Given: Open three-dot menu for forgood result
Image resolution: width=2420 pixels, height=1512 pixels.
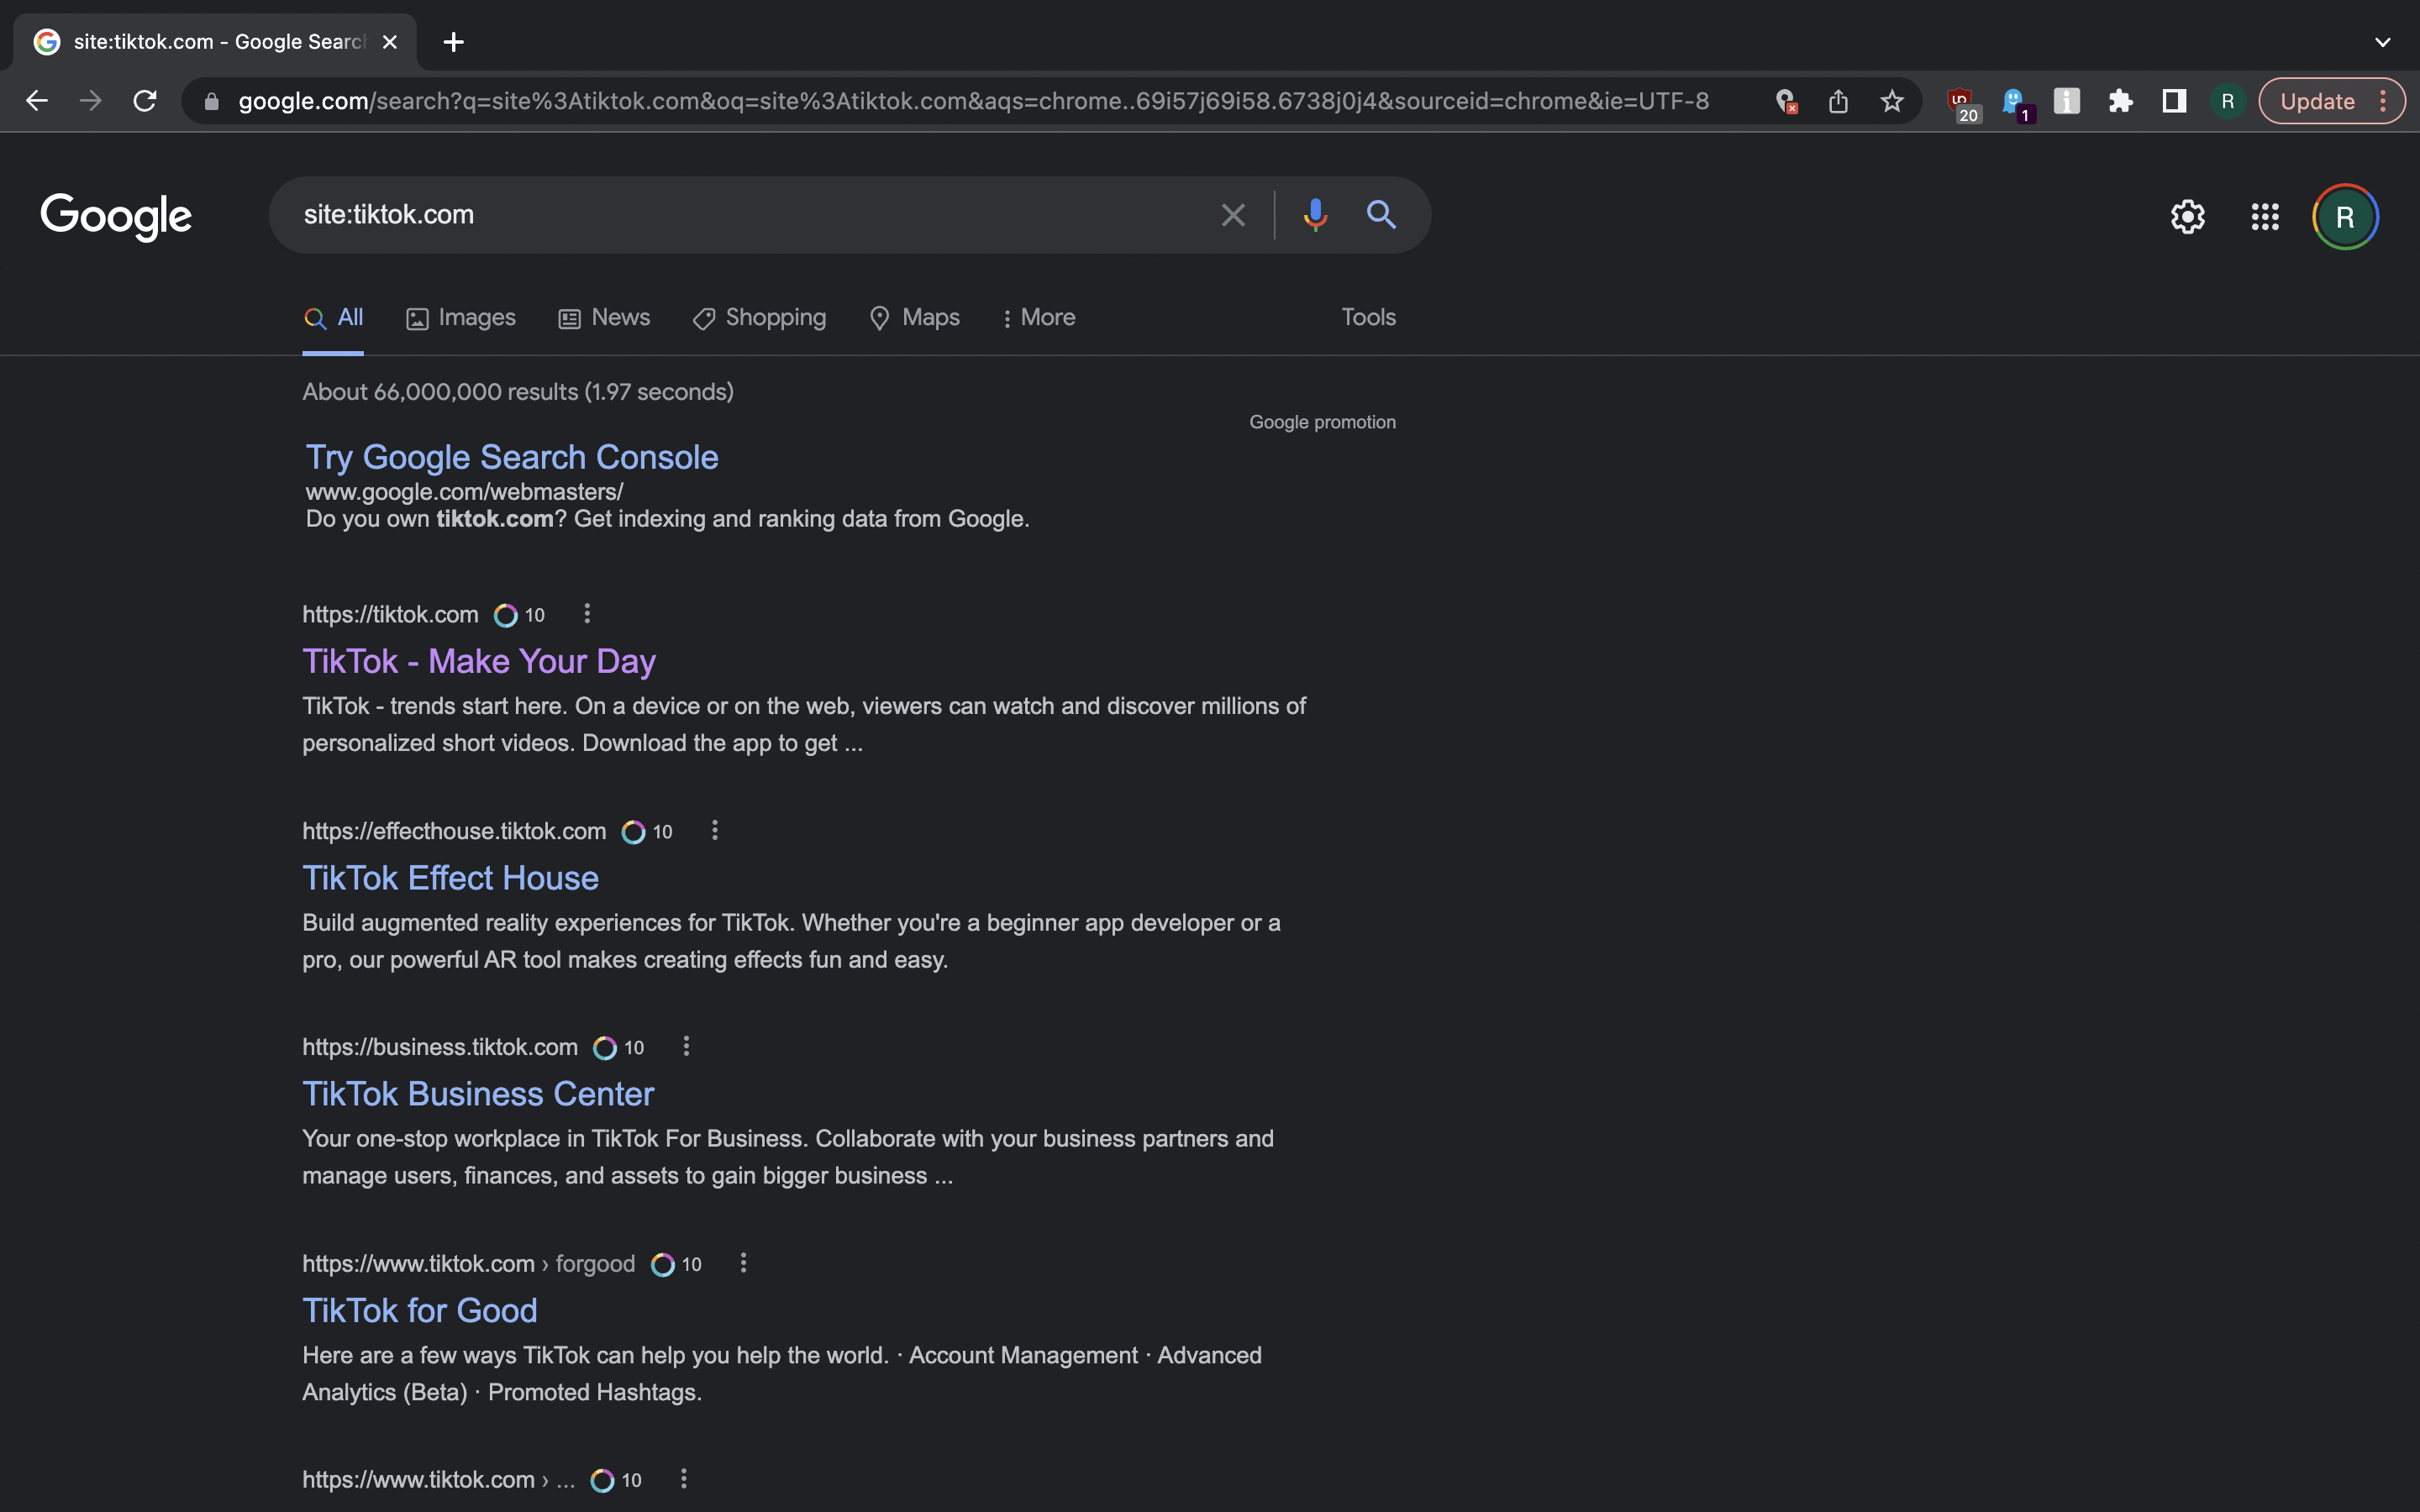Looking at the screenshot, I should (743, 1263).
